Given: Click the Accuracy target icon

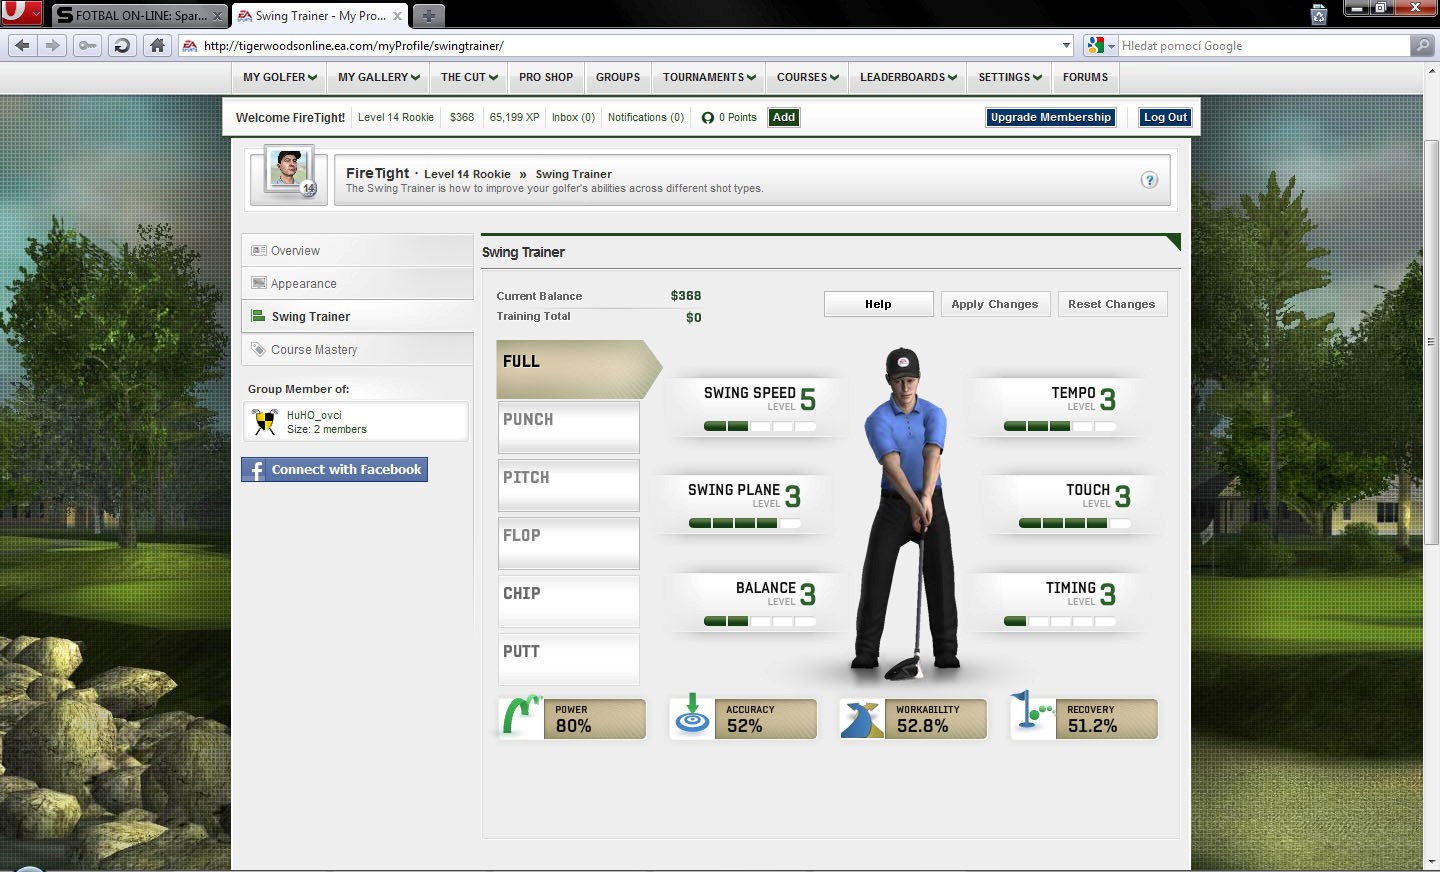Looking at the screenshot, I should coord(692,718).
